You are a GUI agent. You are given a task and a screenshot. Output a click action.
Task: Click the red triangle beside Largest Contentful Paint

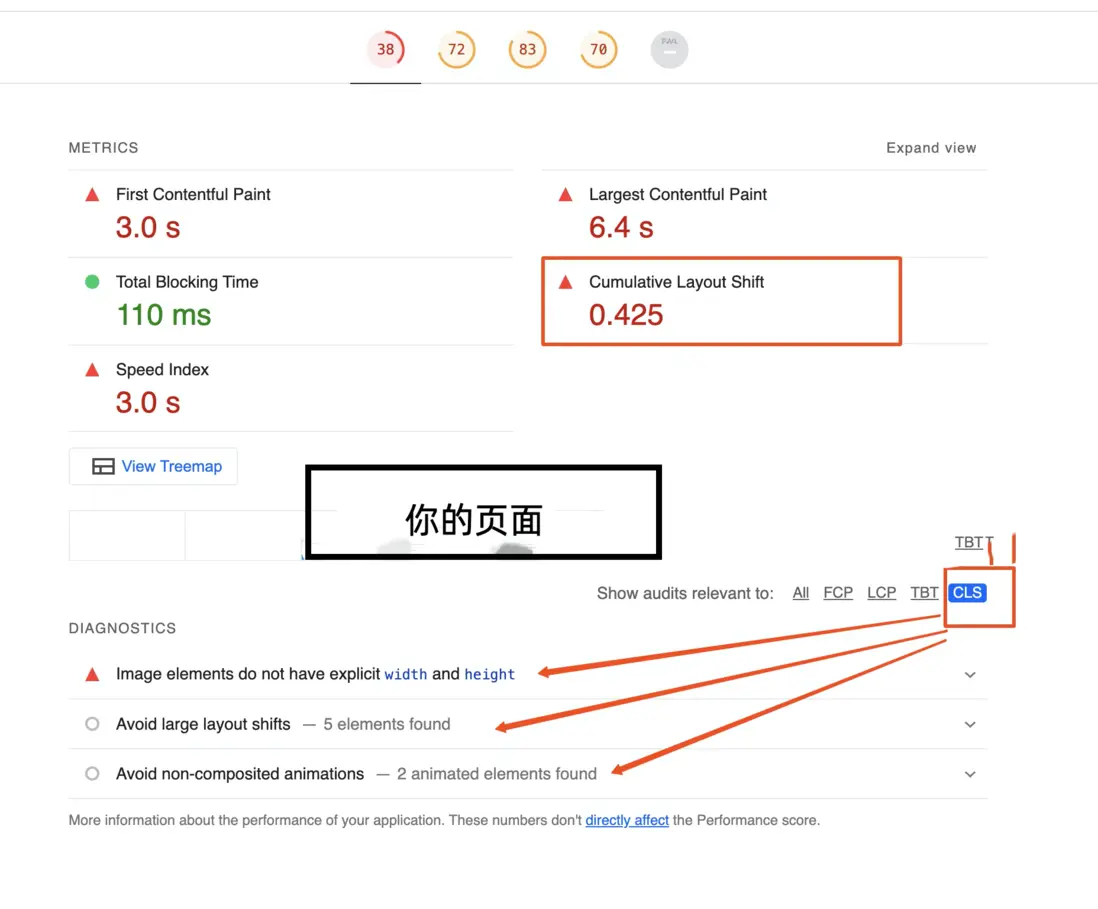tap(565, 195)
